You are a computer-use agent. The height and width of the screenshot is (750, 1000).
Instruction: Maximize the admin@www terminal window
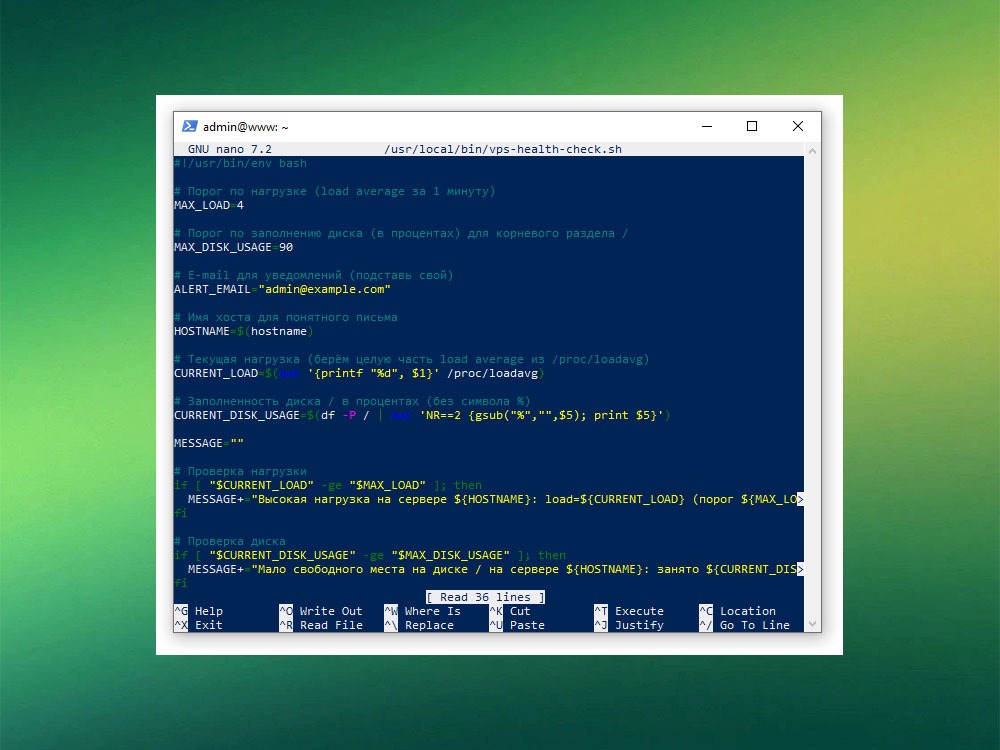click(752, 127)
